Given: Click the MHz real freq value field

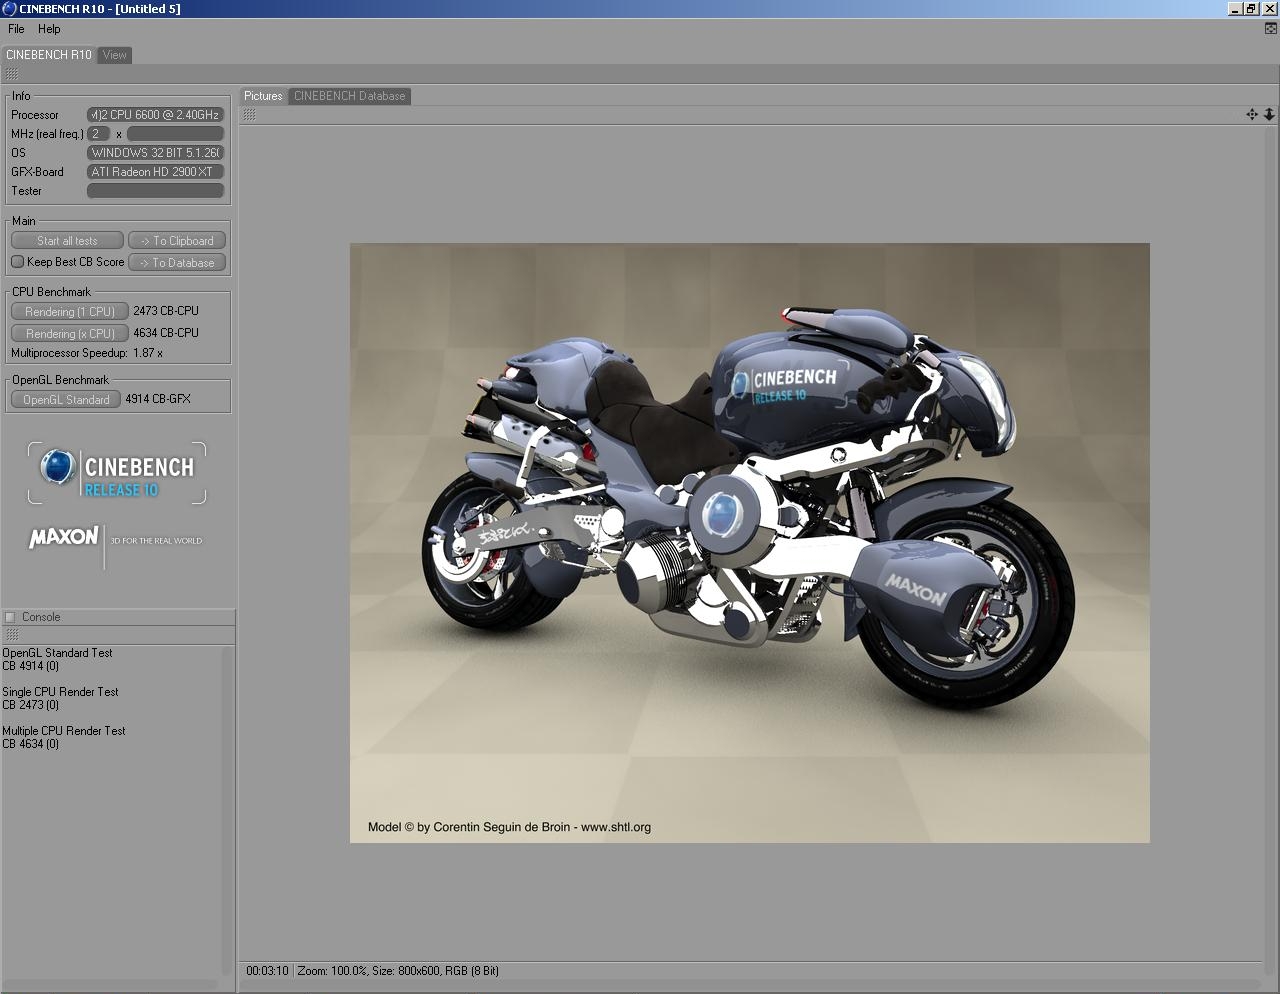Looking at the screenshot, I should point(98,134).
